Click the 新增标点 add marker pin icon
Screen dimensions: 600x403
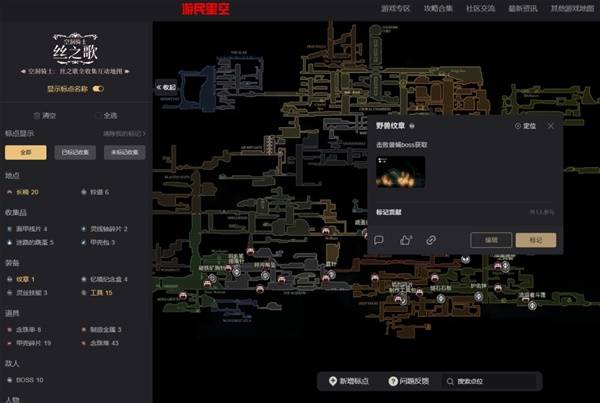334,382
